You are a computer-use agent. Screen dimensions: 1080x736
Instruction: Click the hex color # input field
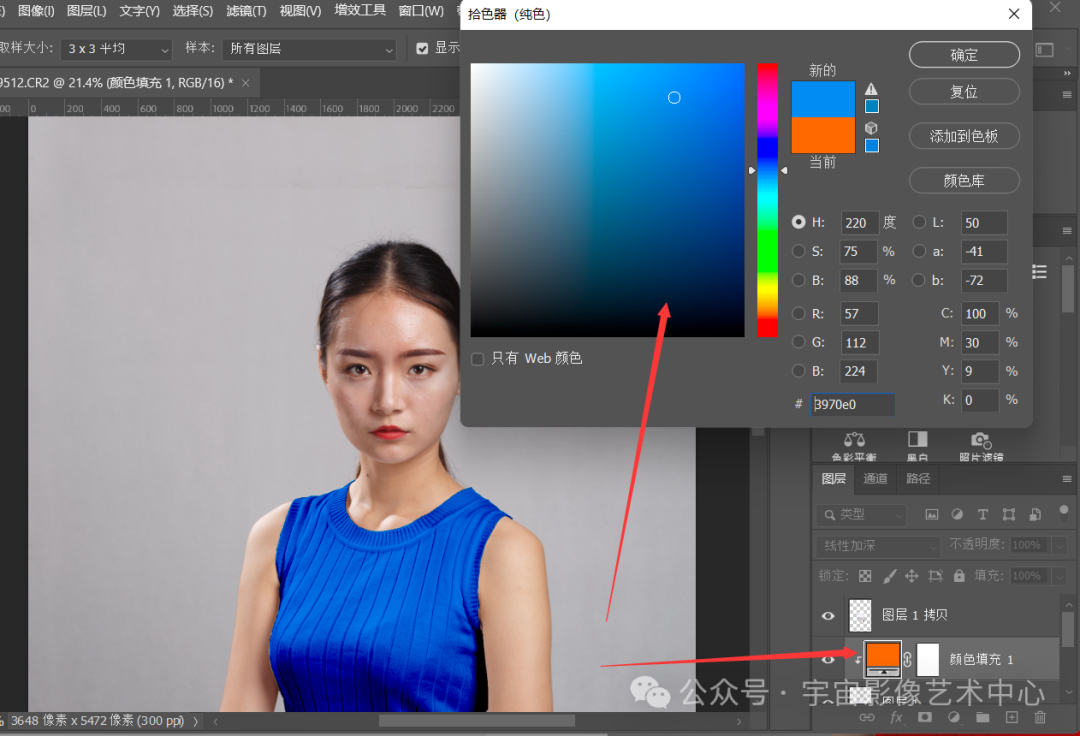(853, 404)
